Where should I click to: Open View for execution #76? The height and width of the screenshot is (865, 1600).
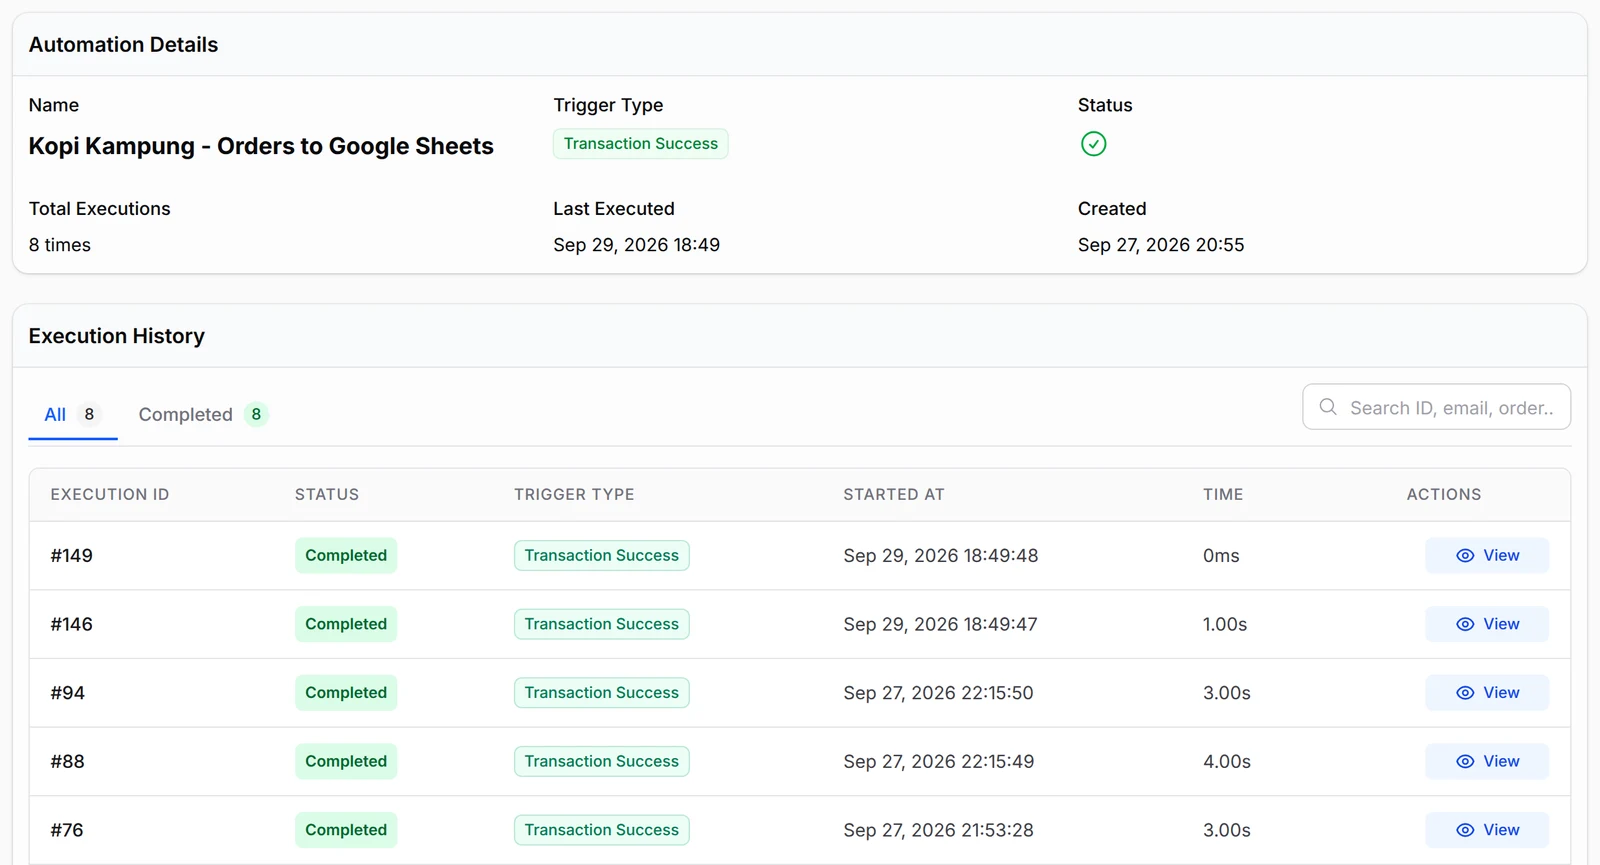(1487, 830)
